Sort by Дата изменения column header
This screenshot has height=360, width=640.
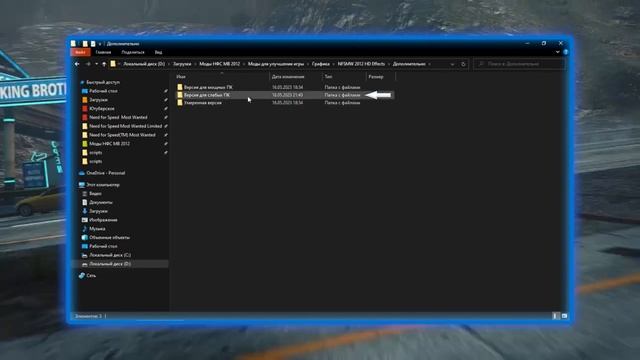coord(288,77)
